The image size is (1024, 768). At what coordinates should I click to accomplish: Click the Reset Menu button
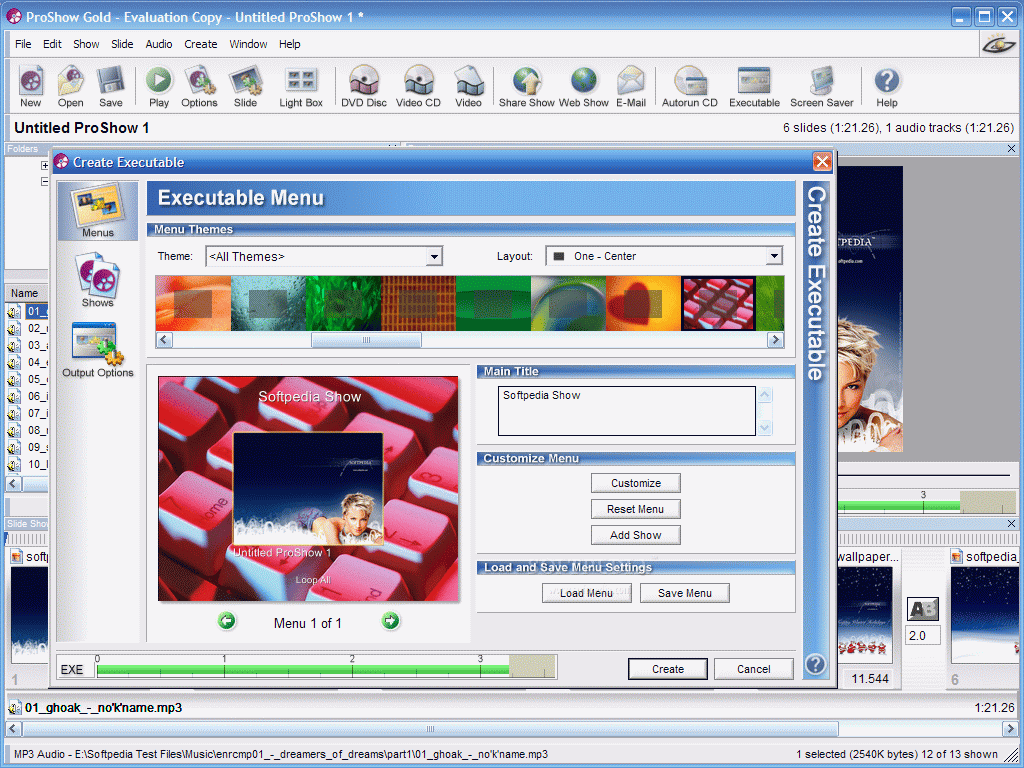point(635,509)
